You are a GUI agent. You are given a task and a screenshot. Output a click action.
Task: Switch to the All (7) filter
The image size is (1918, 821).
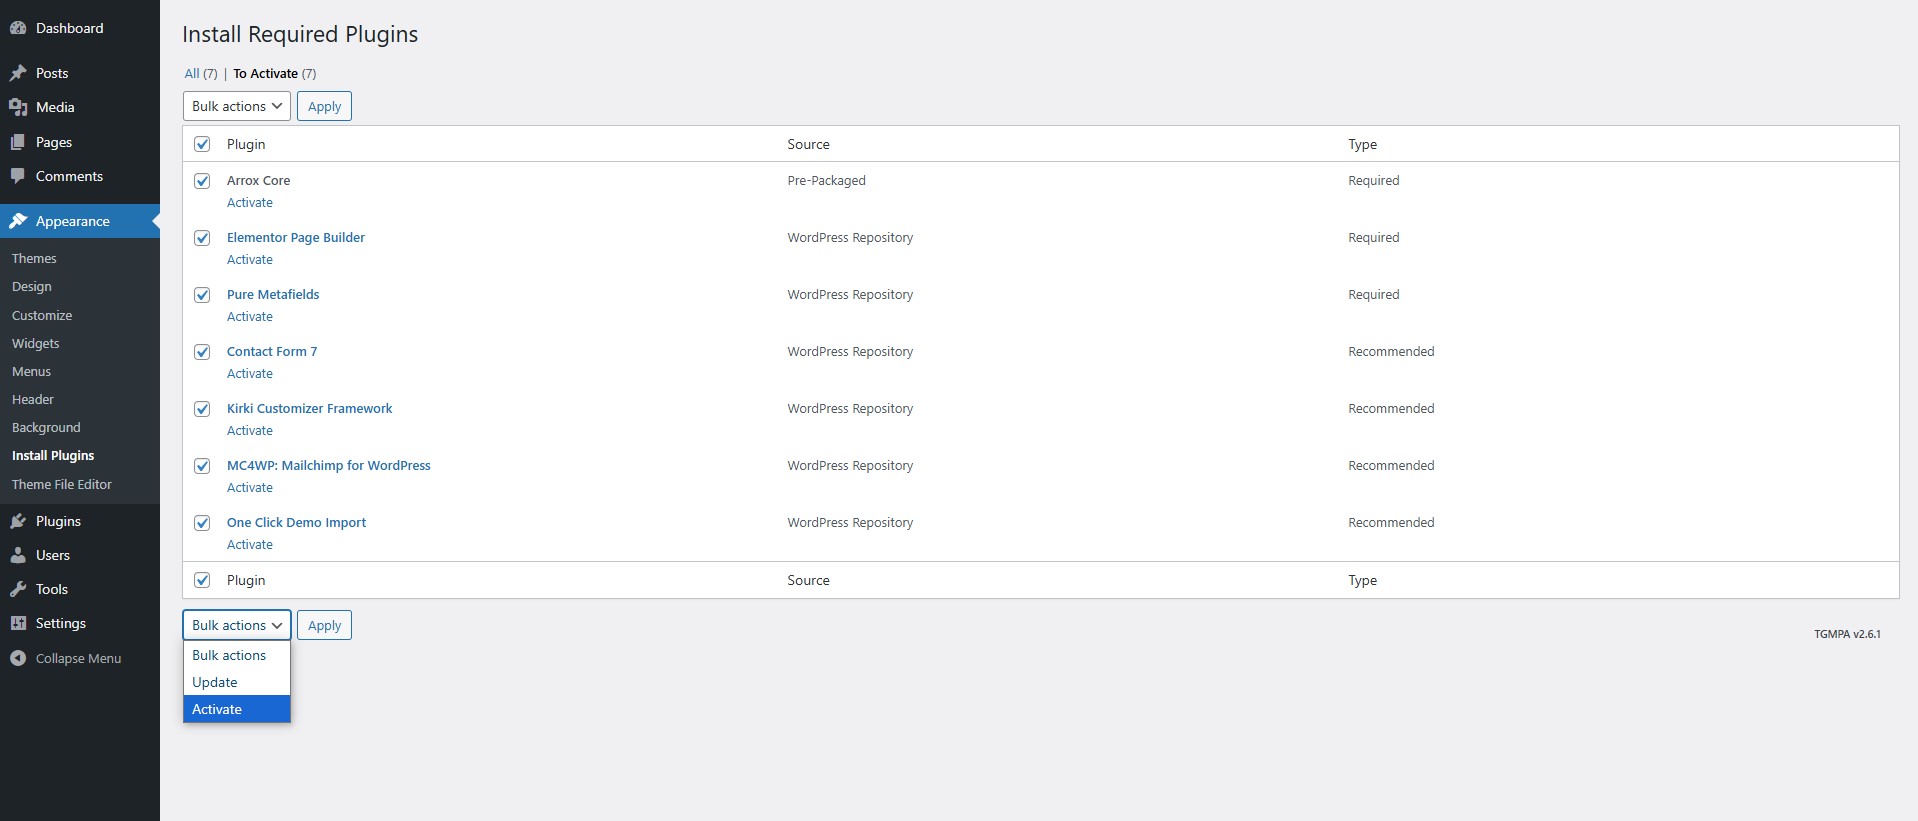201,73
